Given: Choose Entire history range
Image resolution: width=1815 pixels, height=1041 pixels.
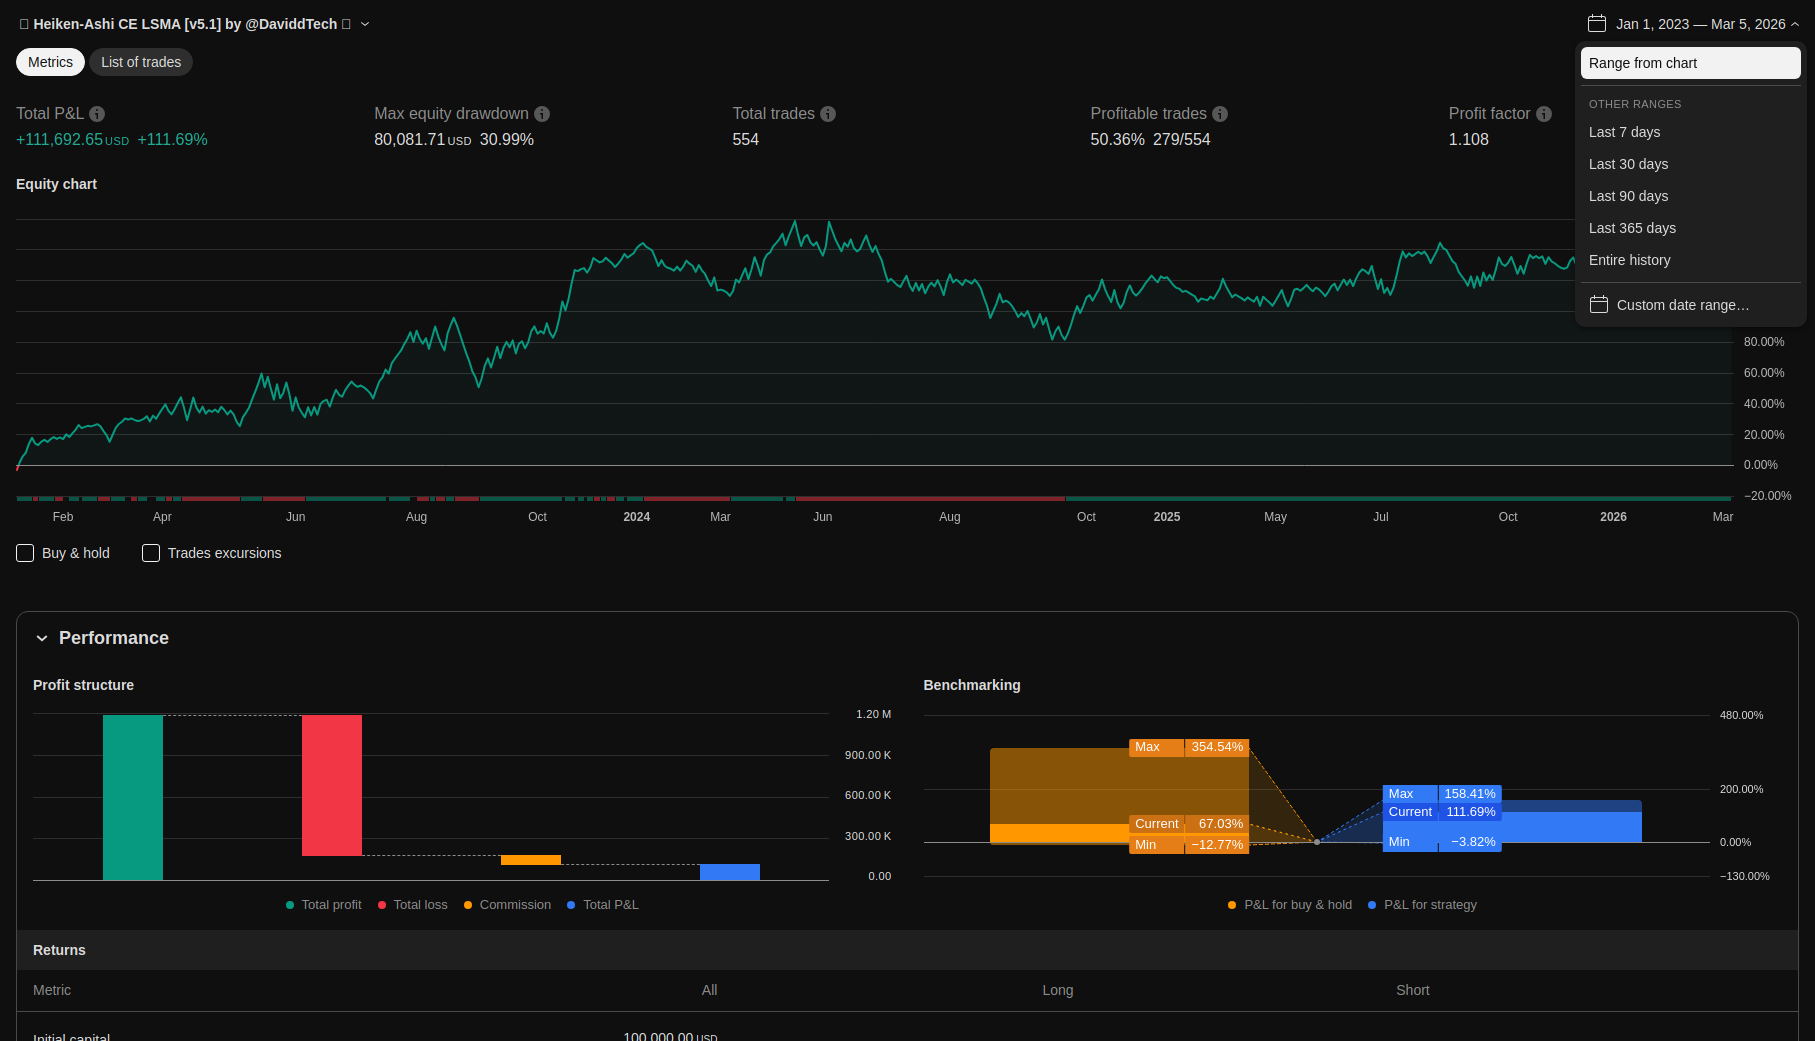Looking at the screenshot, I should coord(1629,260).
